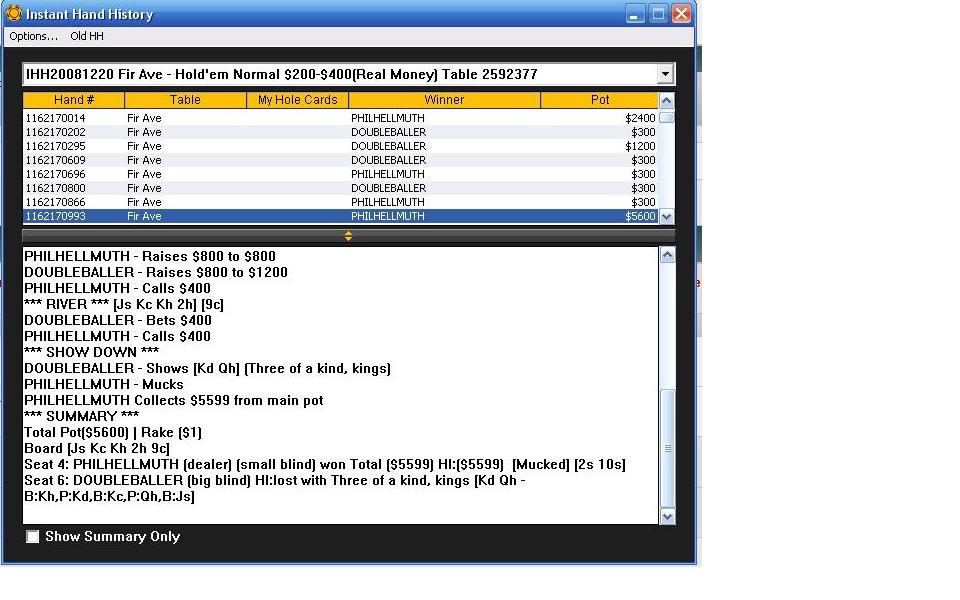
Task: Click the Instant Hand History title icon
Action: tap(13, 13)
